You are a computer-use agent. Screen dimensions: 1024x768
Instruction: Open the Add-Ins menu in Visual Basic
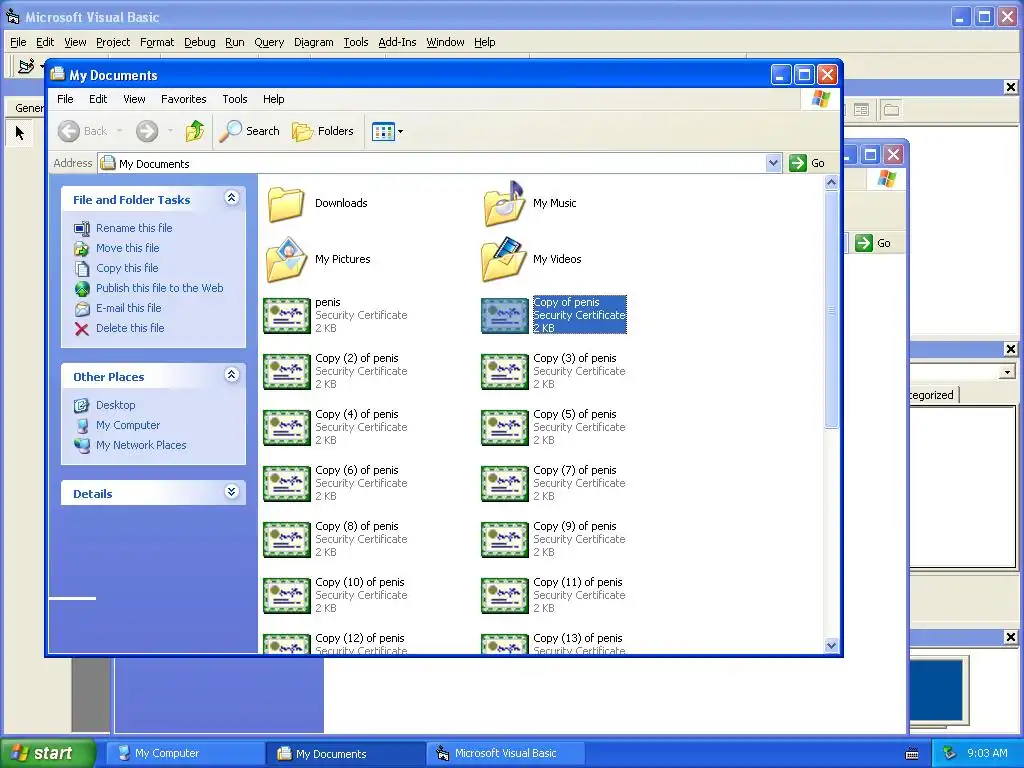tap(397, 42)
